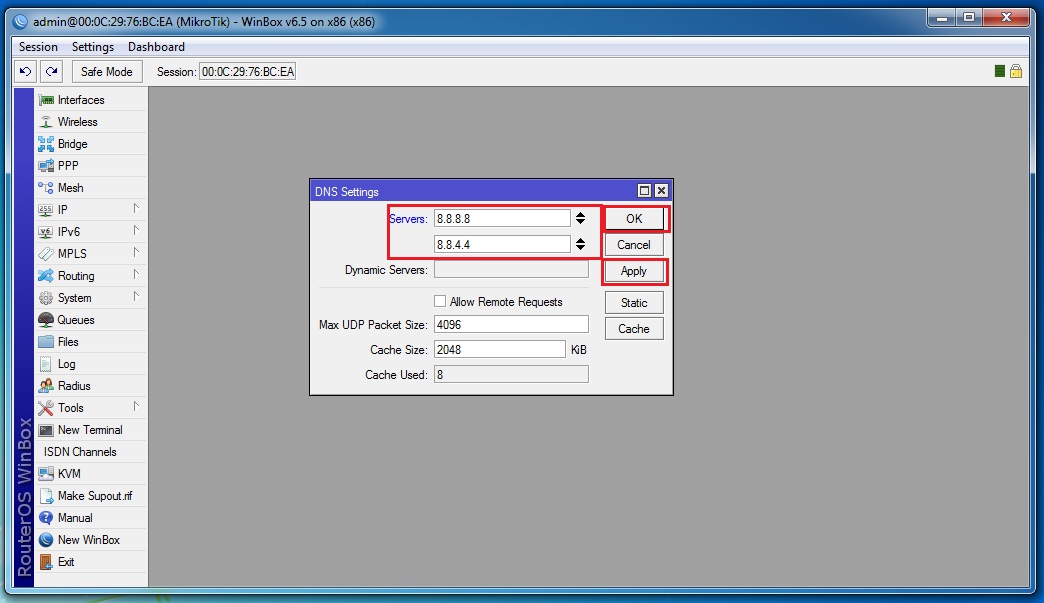Open the Radius sidebar entry
Viewport: 1044px width, 603px height.
click(91, 386)
